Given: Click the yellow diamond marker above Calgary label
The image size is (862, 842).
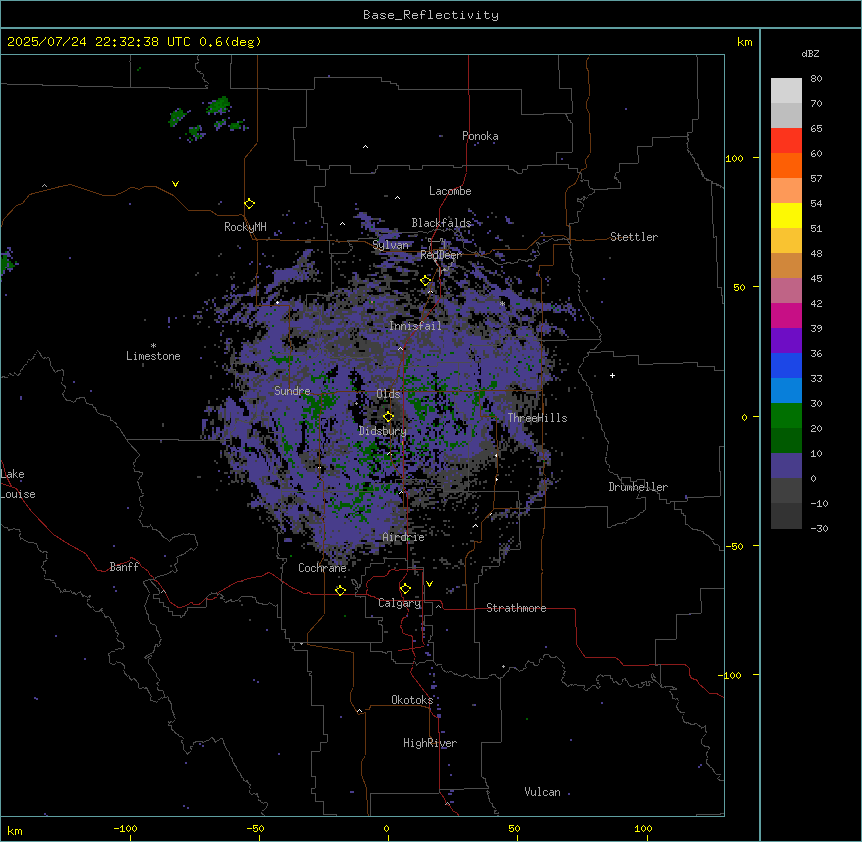Looking at the screenshot, I should point(406,589).
